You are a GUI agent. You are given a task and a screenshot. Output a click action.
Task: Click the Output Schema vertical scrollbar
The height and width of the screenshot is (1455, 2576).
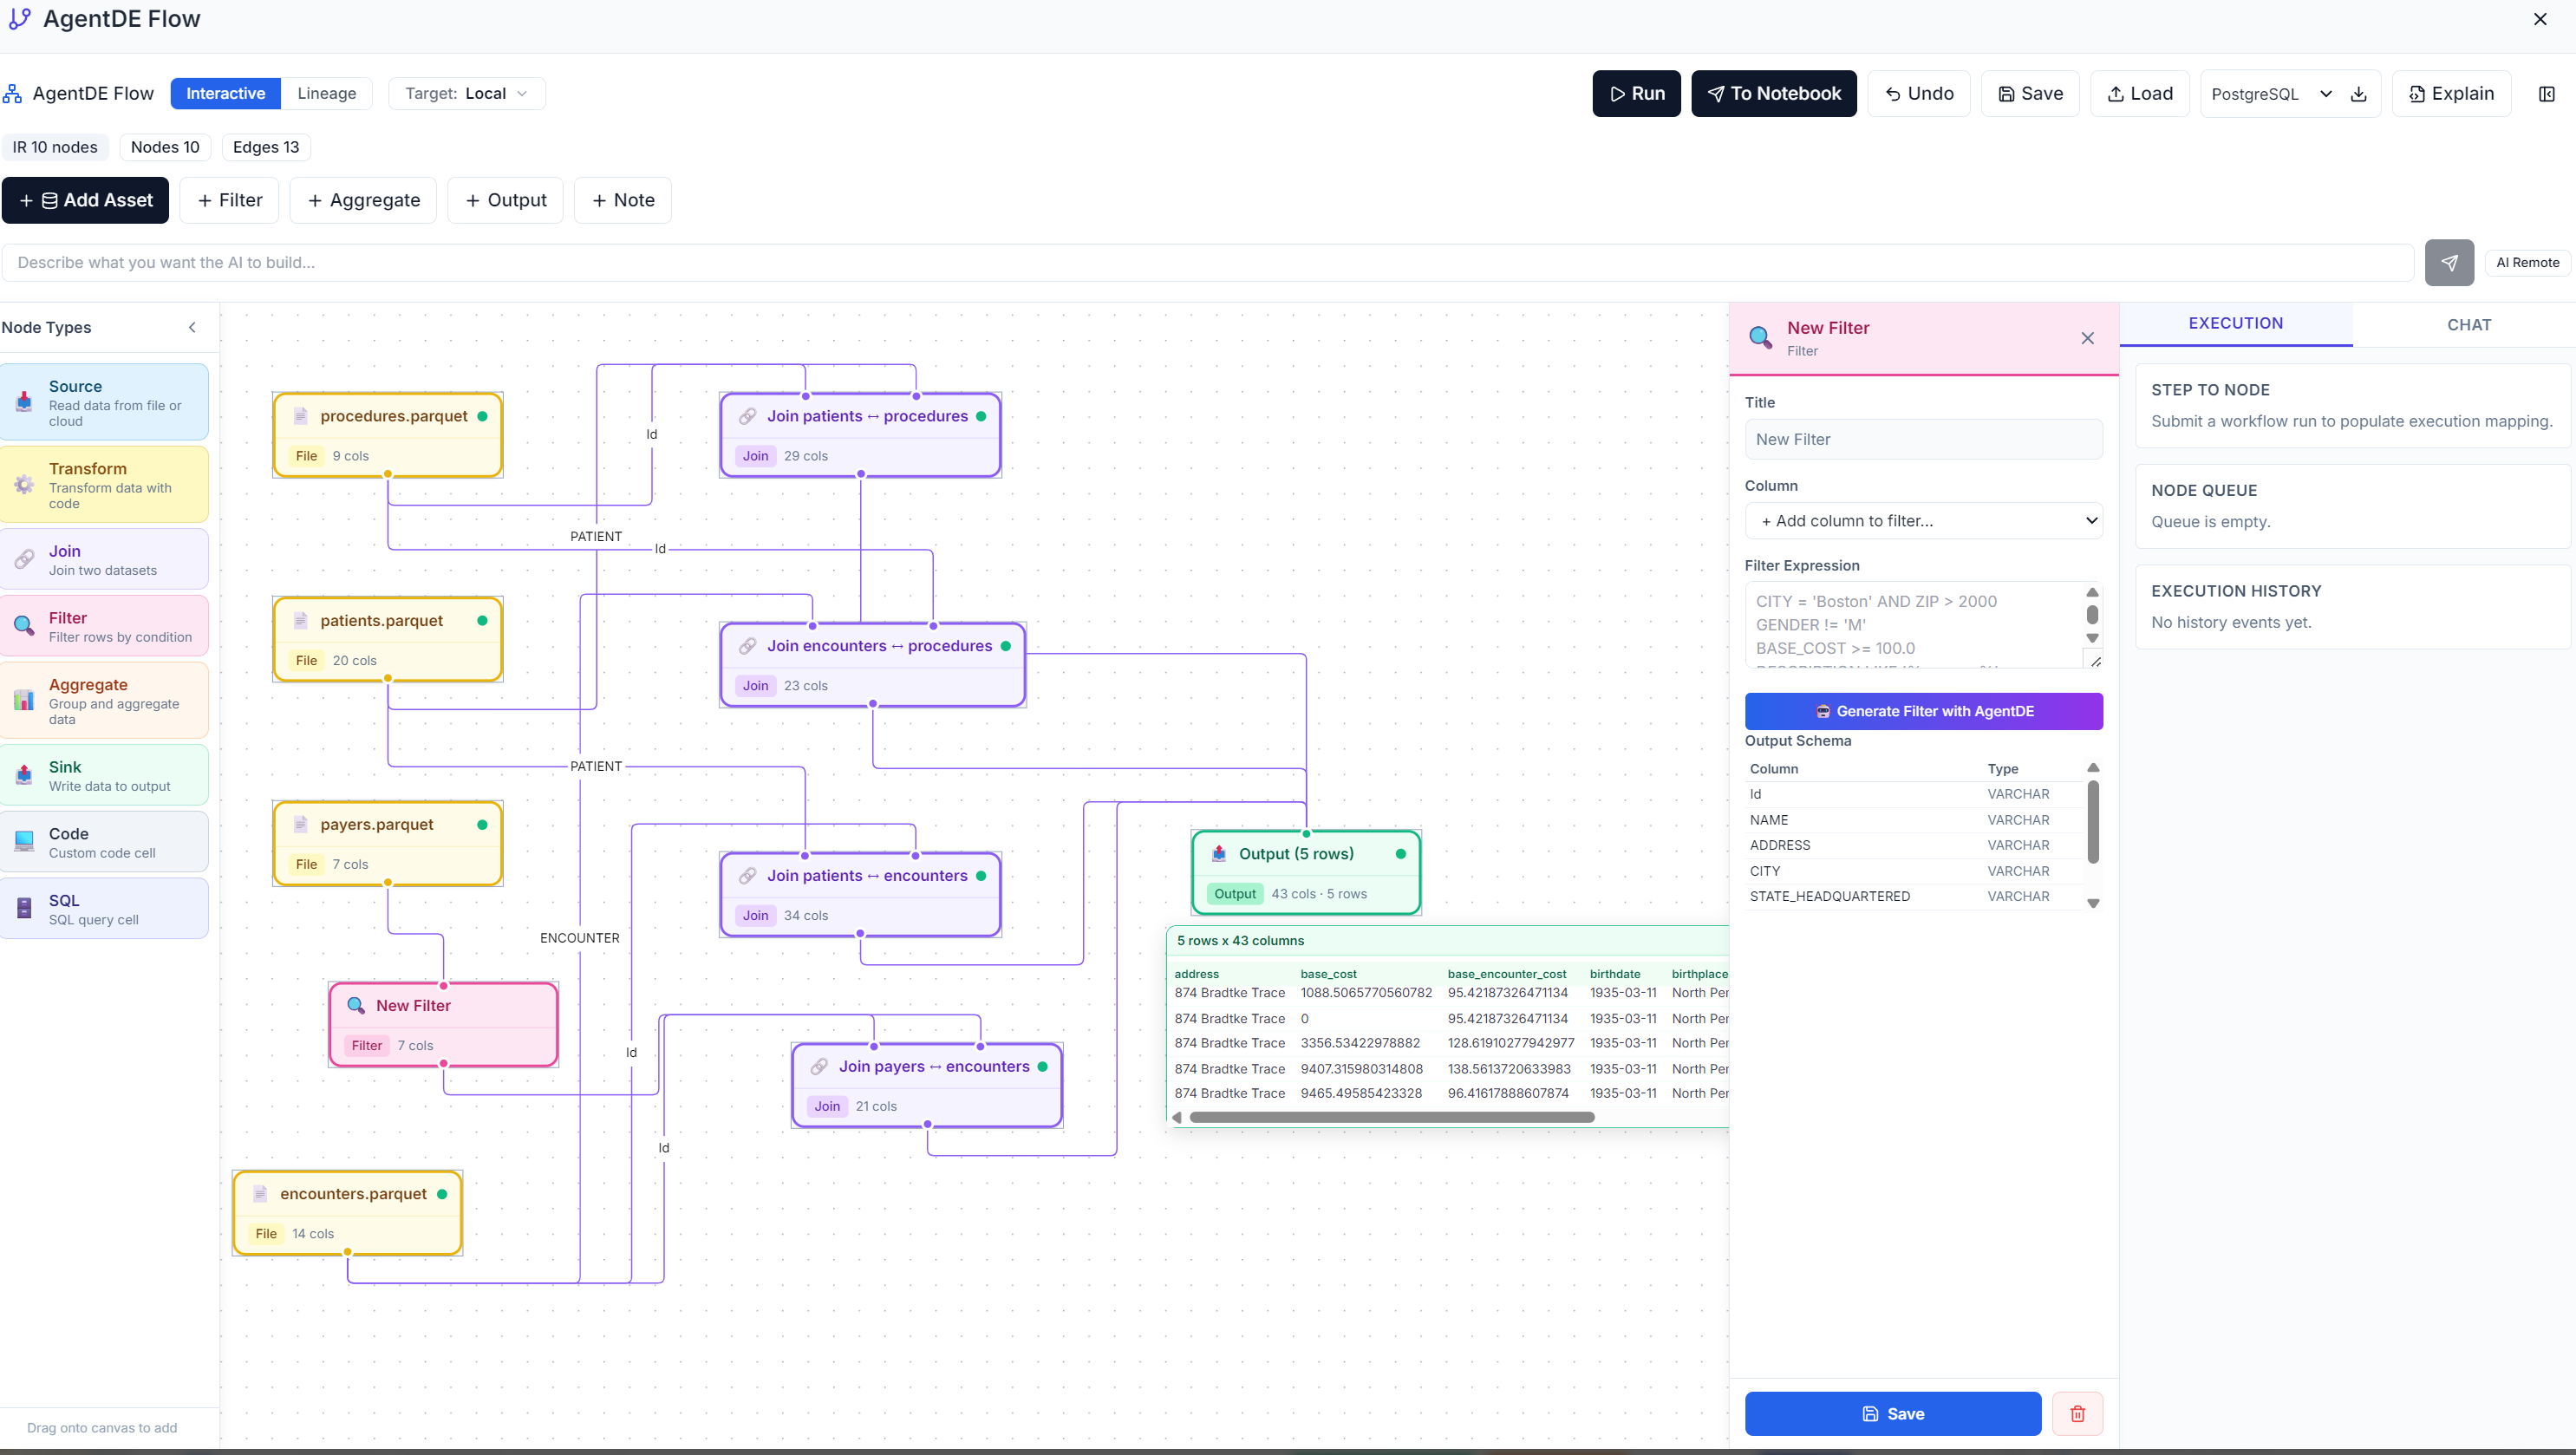2093,822
